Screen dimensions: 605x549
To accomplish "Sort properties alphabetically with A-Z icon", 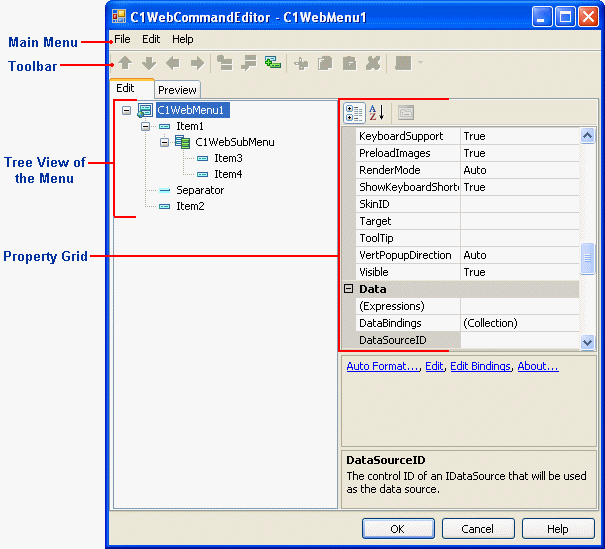I will point(377,113).
